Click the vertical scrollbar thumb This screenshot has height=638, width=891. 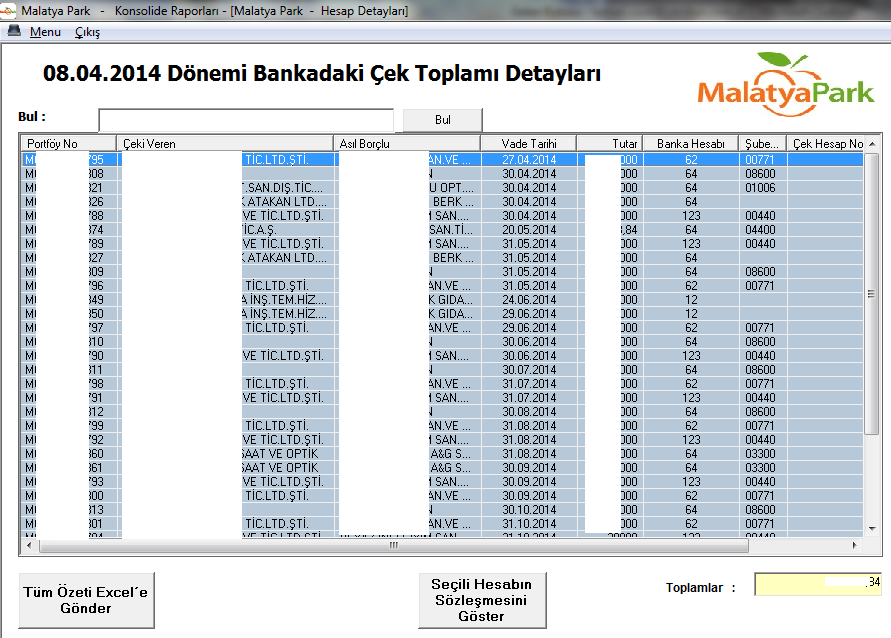pyautogui.click(x=872, y=293)
